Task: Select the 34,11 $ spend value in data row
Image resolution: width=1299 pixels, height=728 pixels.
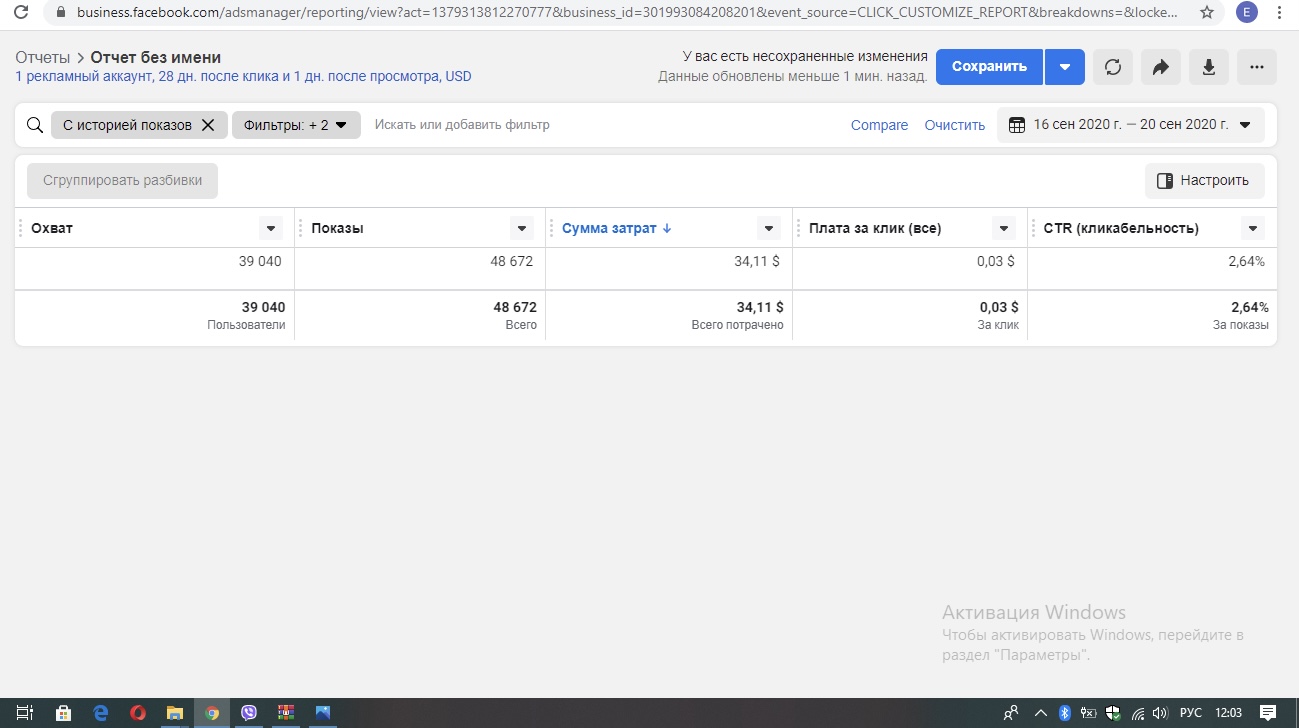Action: tap(757, 261)
